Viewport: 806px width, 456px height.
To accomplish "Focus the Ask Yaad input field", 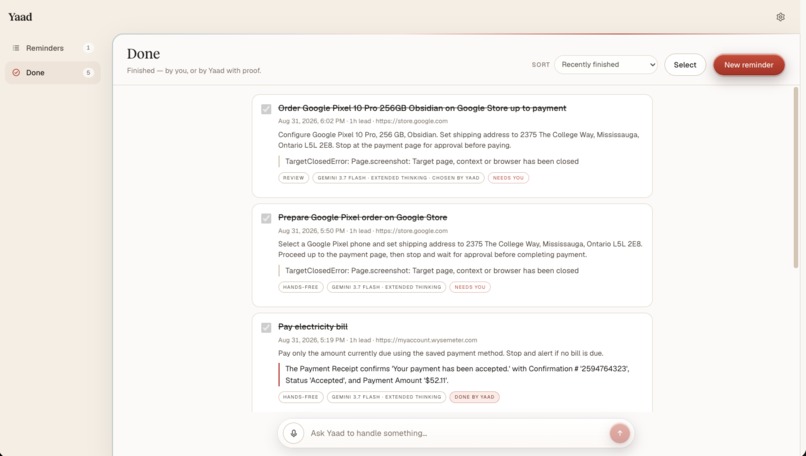I will coord(457,433).
